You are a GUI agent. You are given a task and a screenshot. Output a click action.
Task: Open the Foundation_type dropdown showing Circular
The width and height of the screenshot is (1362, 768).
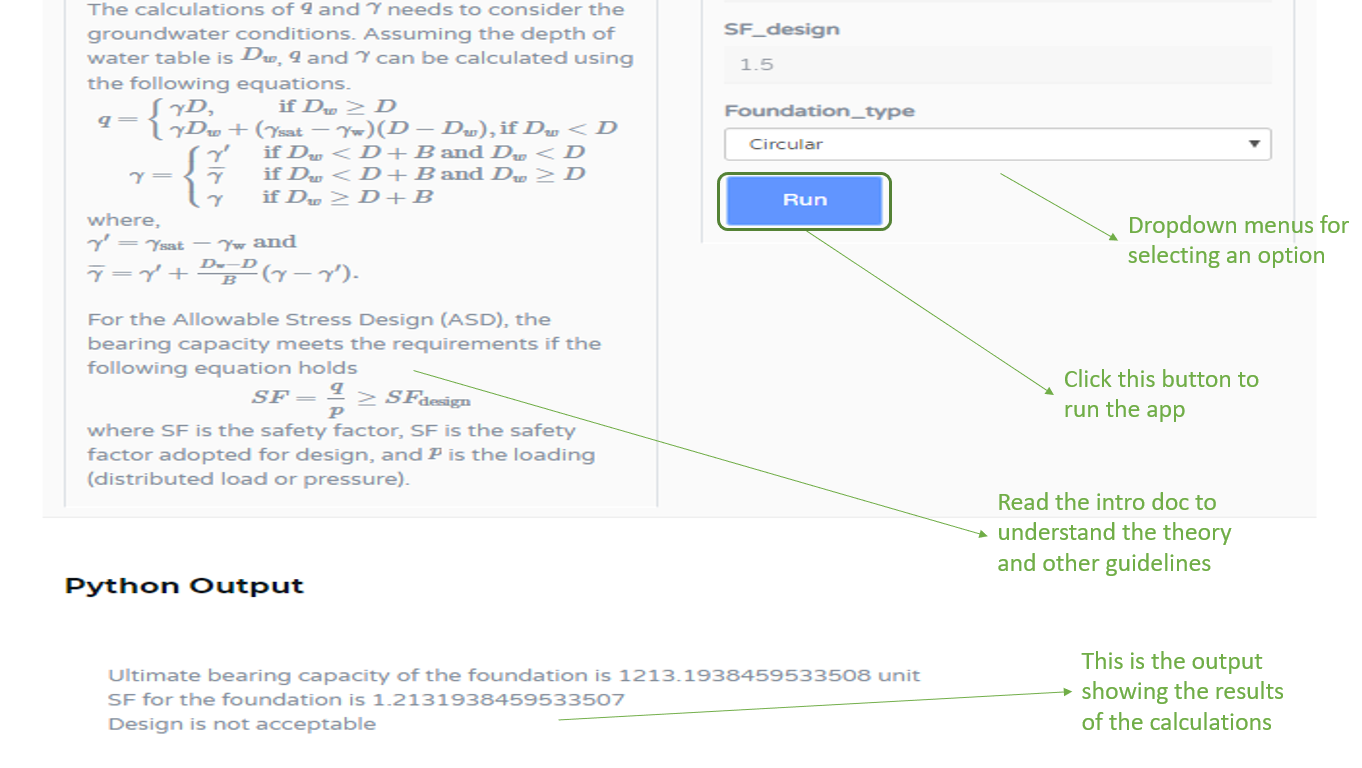click(x=997, y=144)
